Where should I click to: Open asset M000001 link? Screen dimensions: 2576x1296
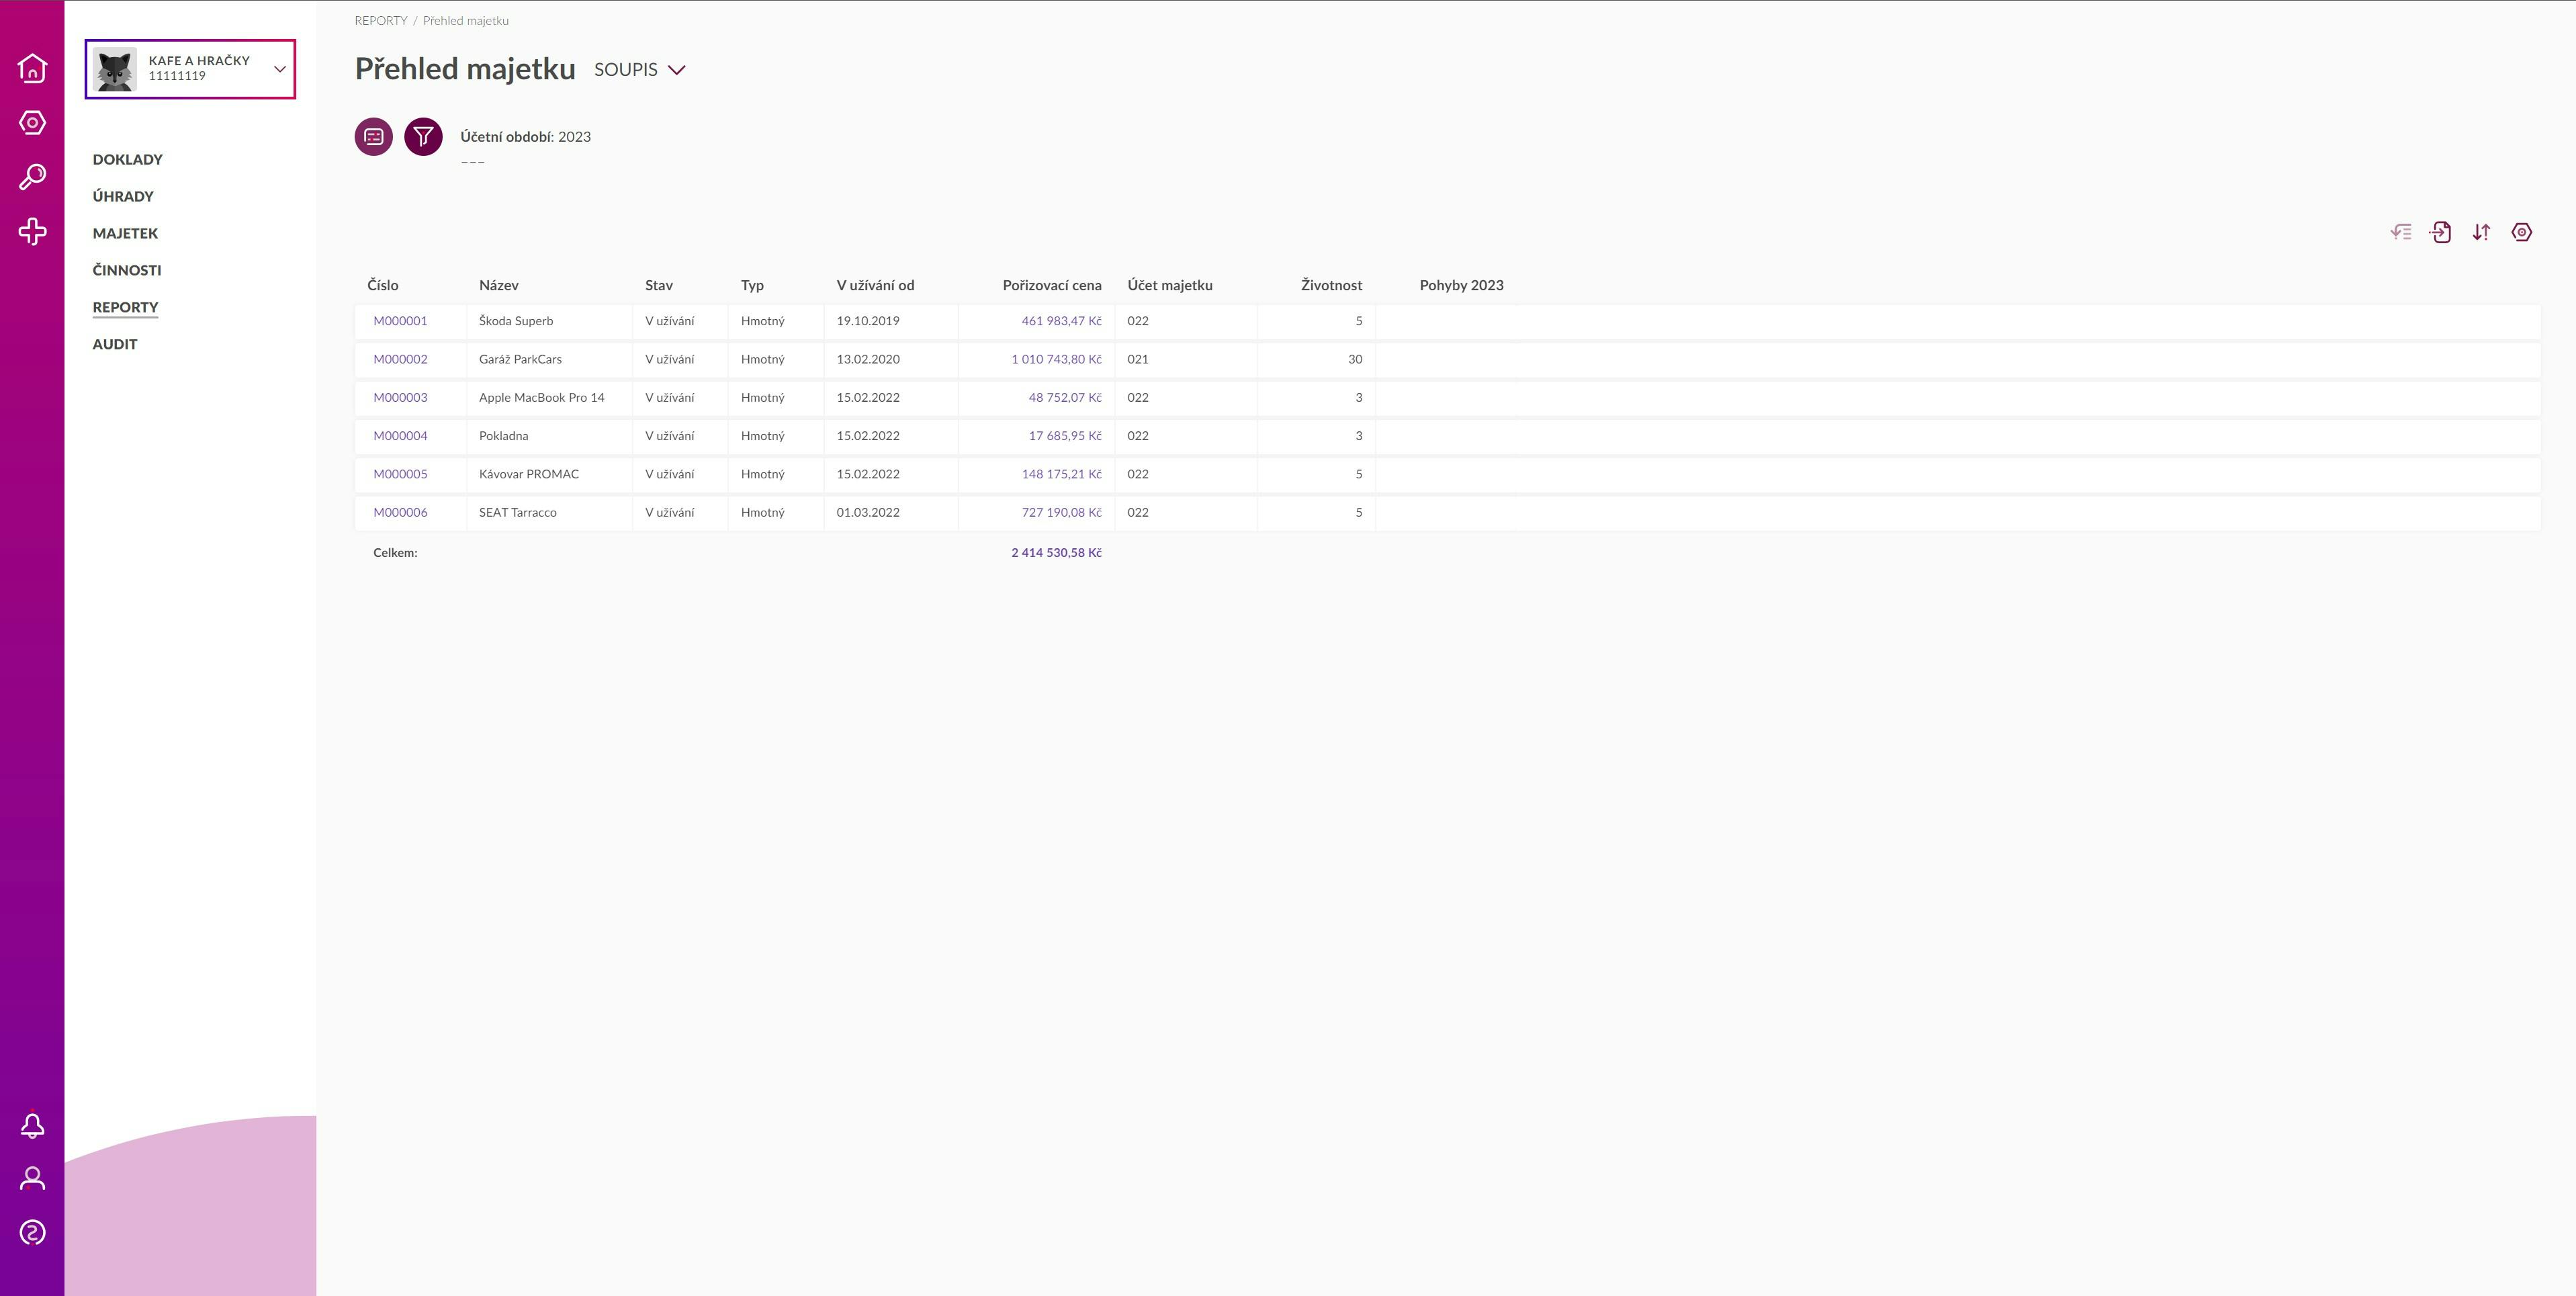click(400, 321)
